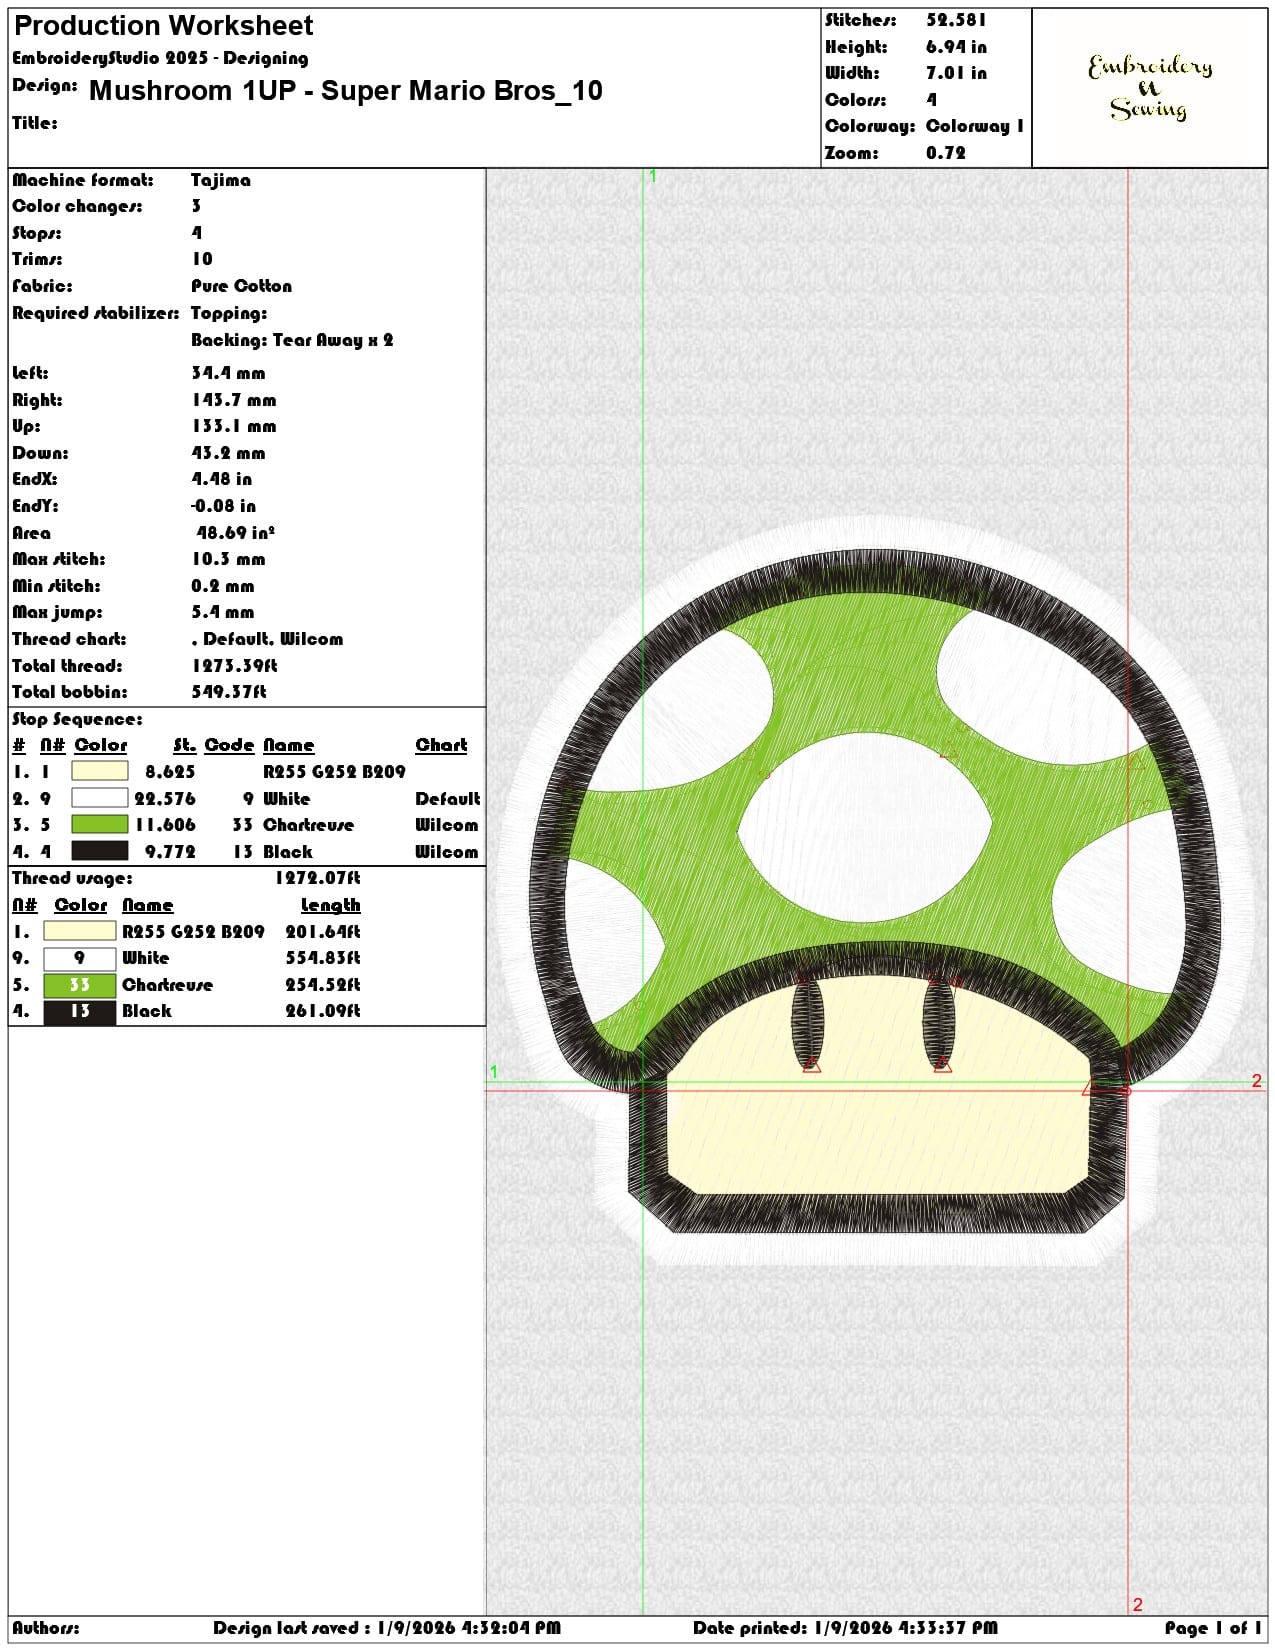The height and width of the screenshot is (1650, 1275).
Task: Click the length 261.09ft in Thread usage
Action: coord(323,1011)
